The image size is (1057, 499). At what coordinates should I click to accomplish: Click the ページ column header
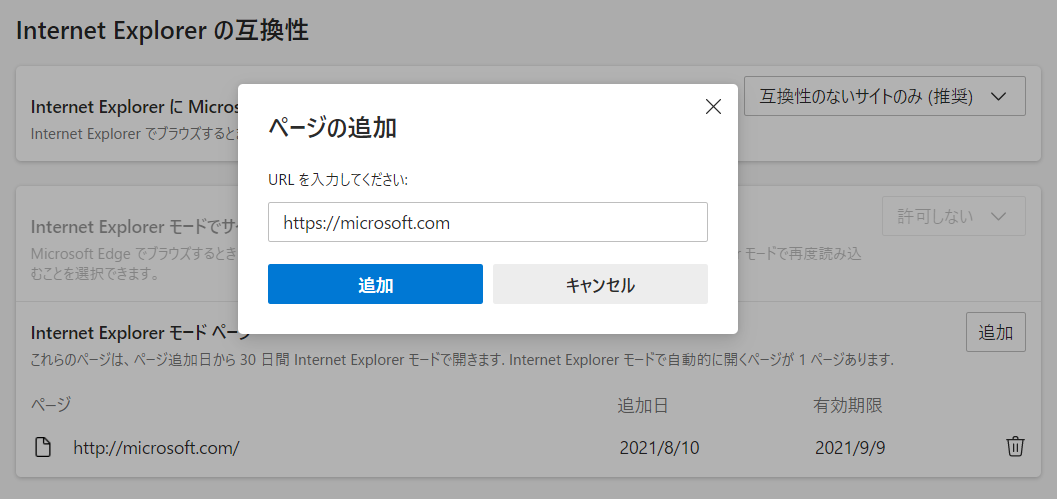click(x=51, y=405)
